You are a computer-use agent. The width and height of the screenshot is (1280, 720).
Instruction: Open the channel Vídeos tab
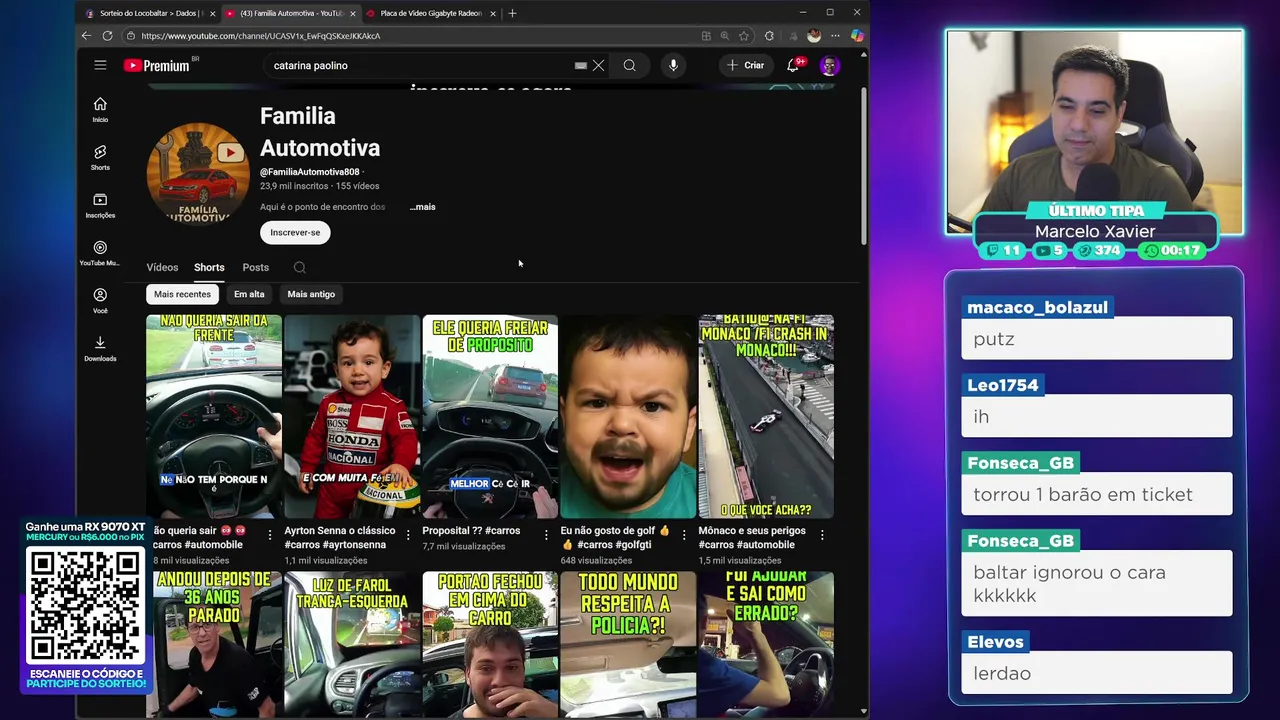point(162,267)
